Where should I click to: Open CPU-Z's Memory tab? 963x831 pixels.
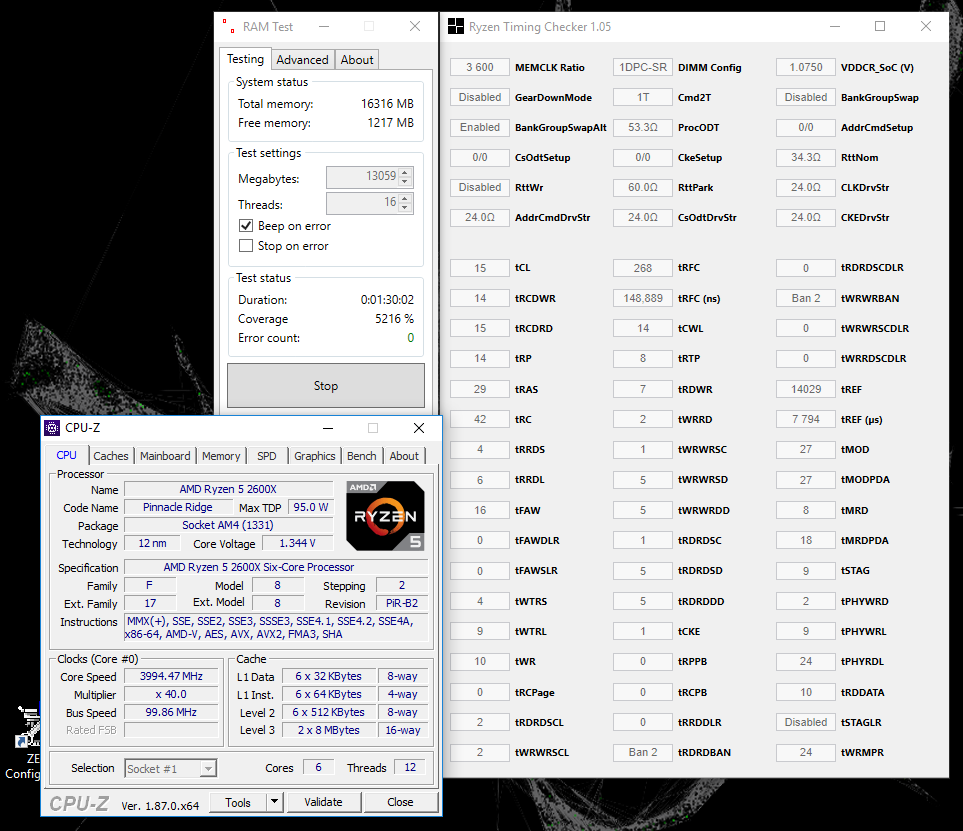pyautogui.click(x=220, y=456)
